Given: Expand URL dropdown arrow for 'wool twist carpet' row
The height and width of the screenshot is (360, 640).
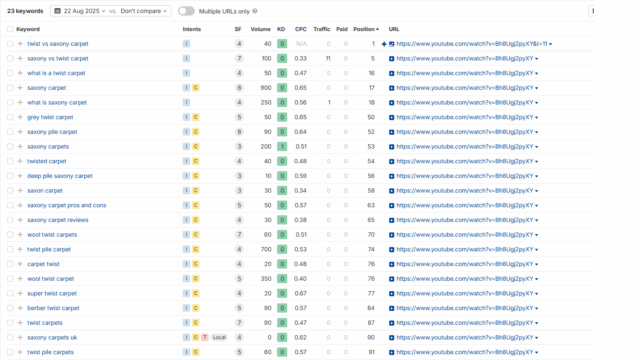Looking at the screenshot, I should (x=536, y=279).
